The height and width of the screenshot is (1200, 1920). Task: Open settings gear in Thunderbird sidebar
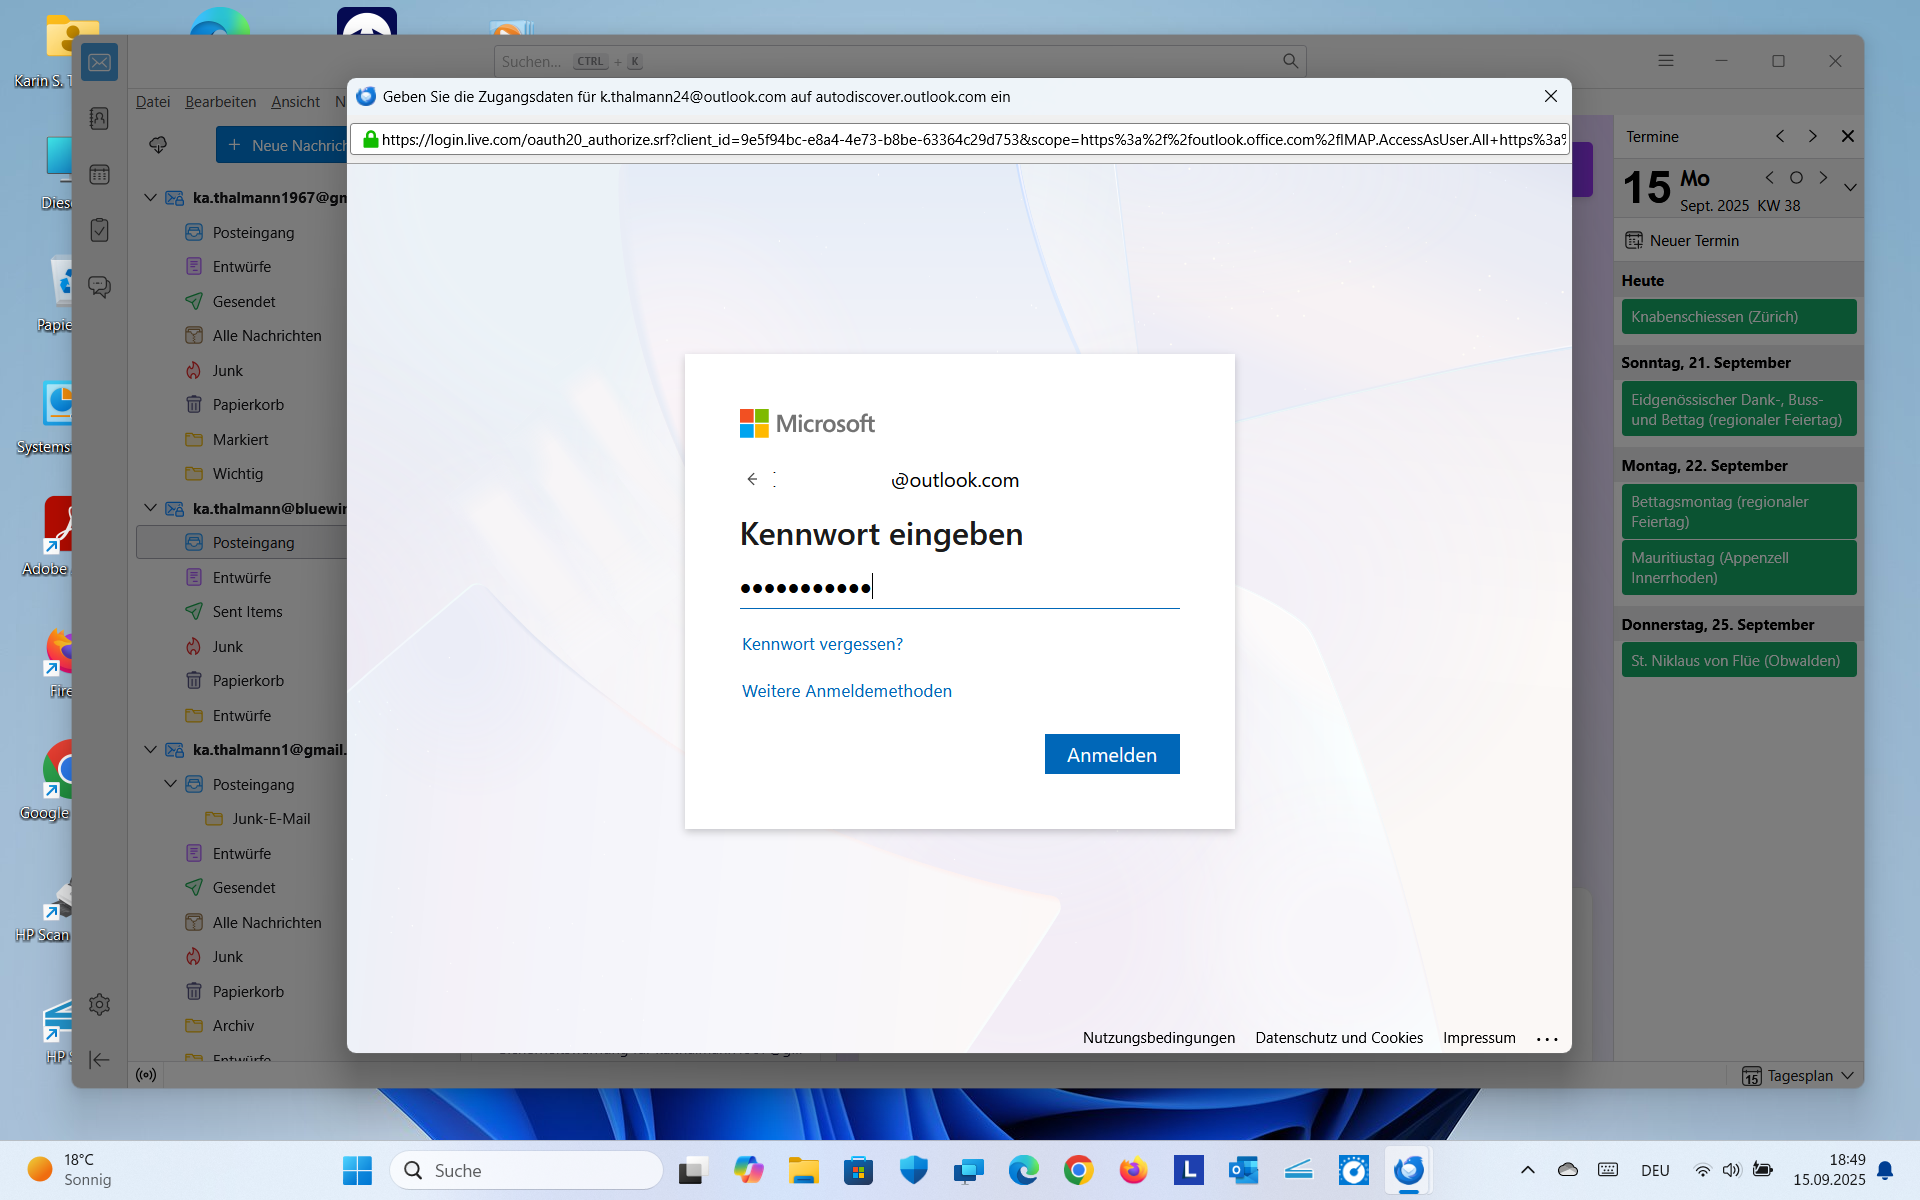click(x=99, y=1004)
